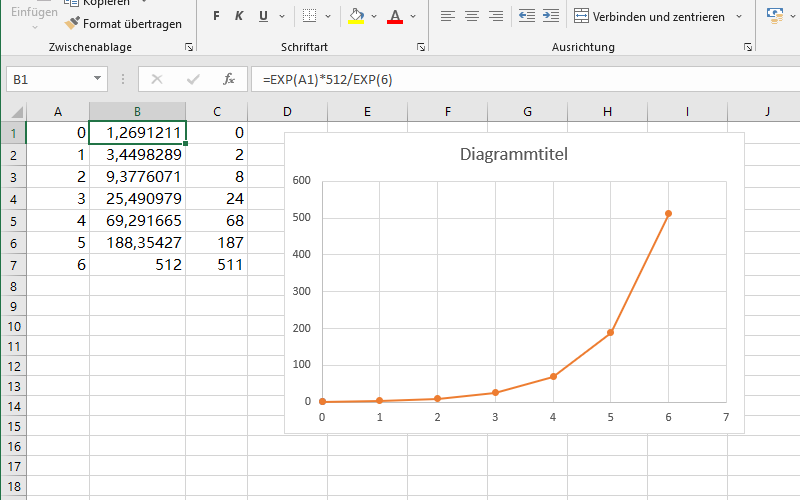This screenshot has height=500, width=800.
Task: Toggle bold formatting with the F button
Action: pos(216,16)
